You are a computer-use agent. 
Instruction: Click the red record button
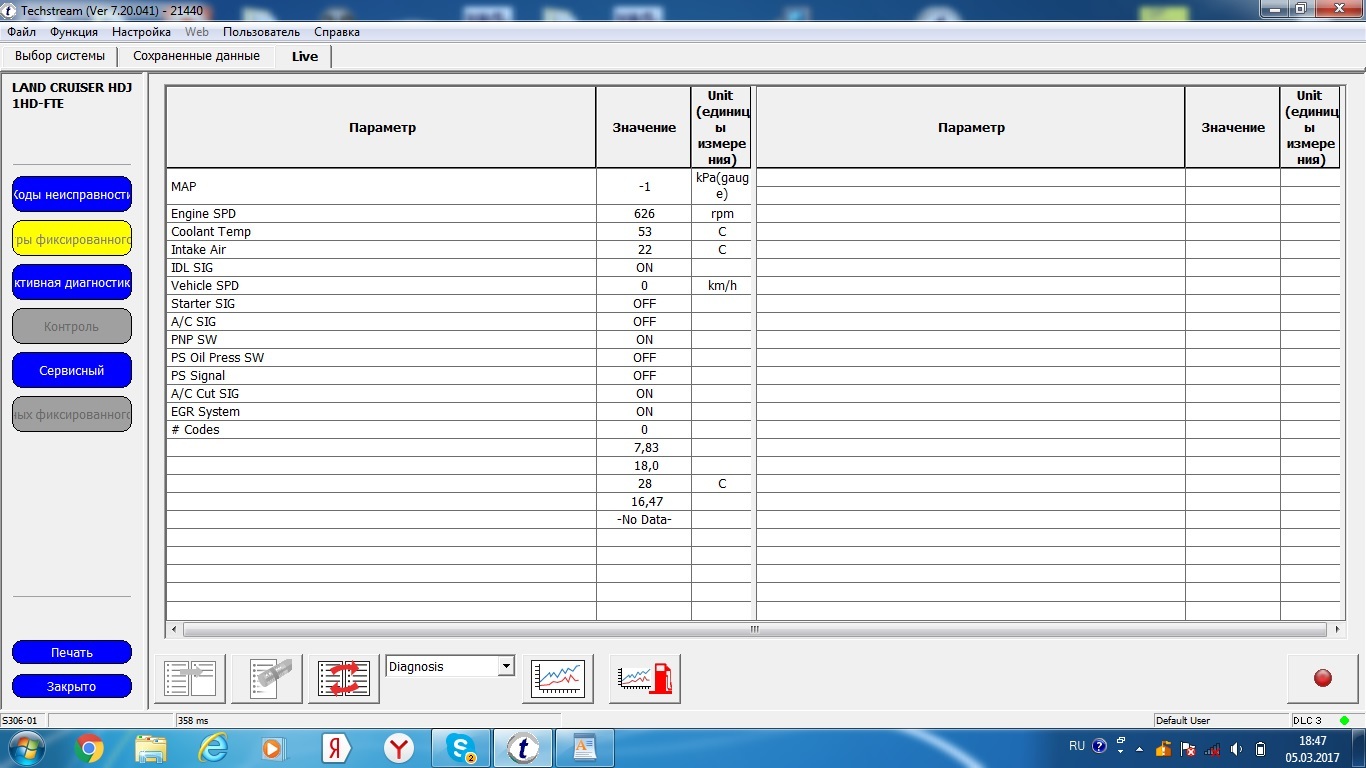coord(1323,679)
